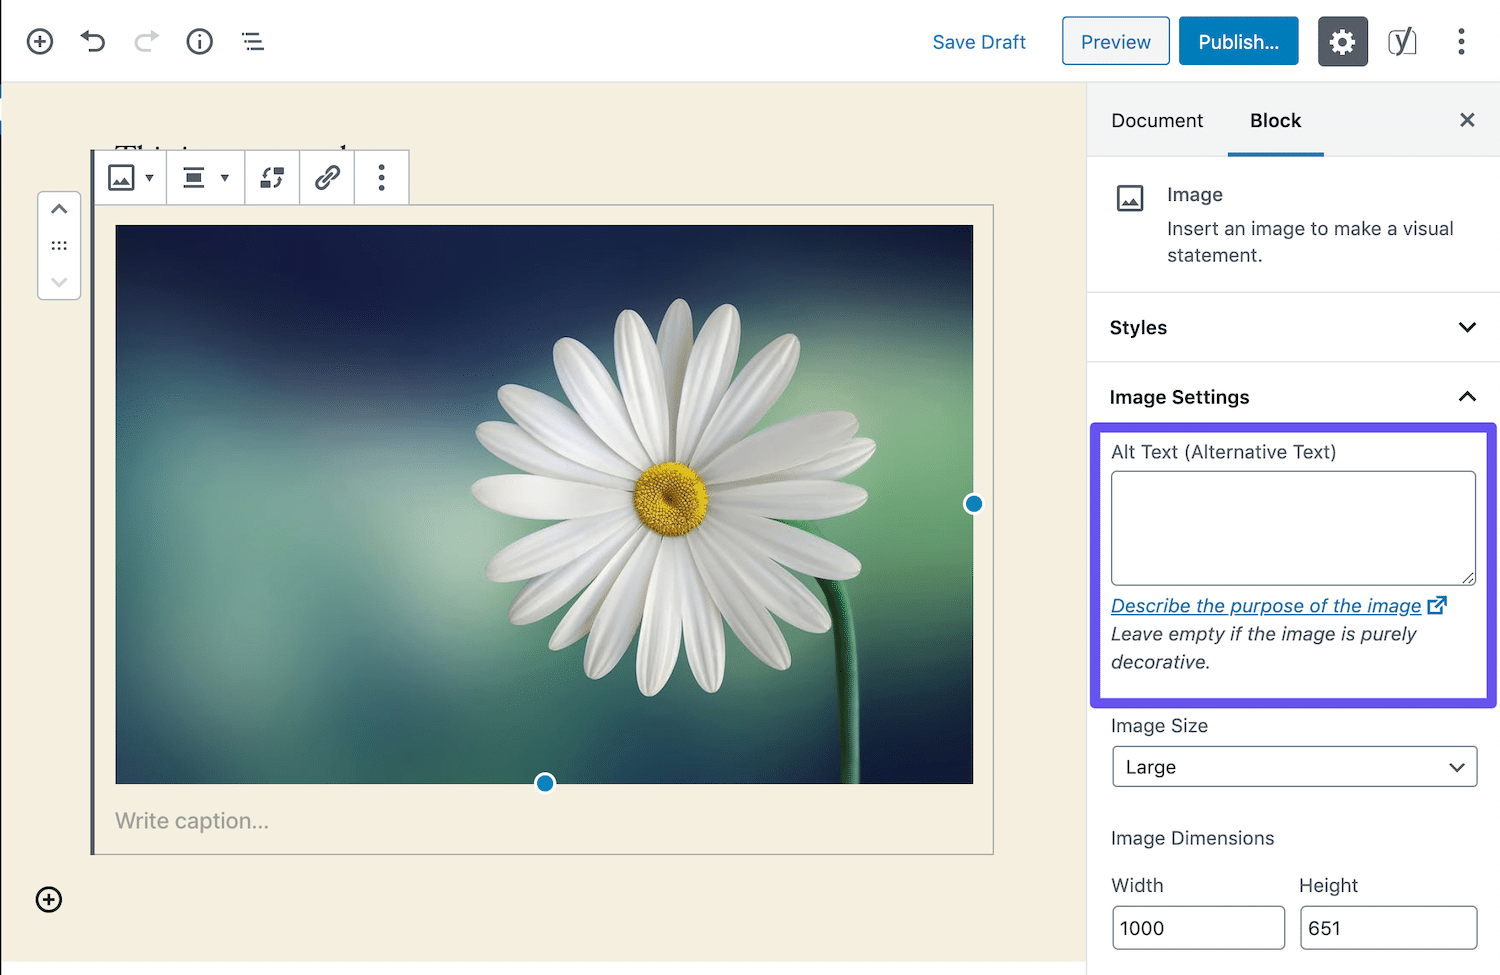Insert link using the chain icon
The height and width of the screenshot is (975, 1500).
[327, 178]
